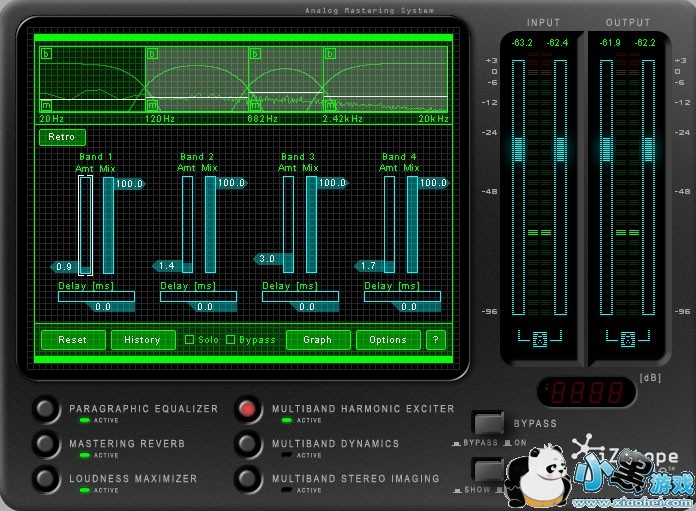Click the Band 2 Mix slider

pos(210,224)
